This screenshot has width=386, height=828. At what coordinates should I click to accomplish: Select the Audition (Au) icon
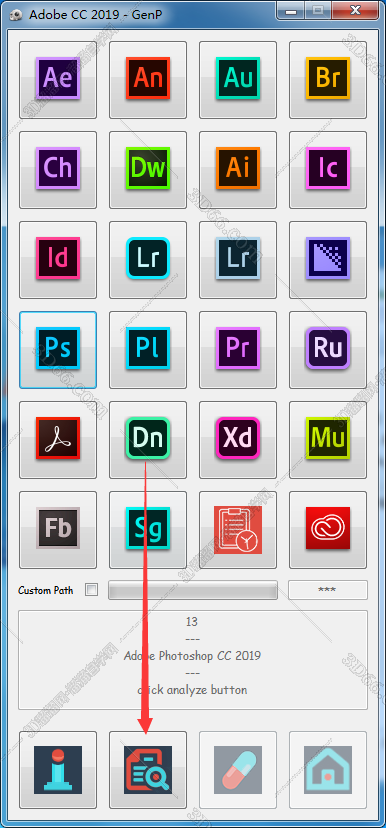(x=238, y=80)
